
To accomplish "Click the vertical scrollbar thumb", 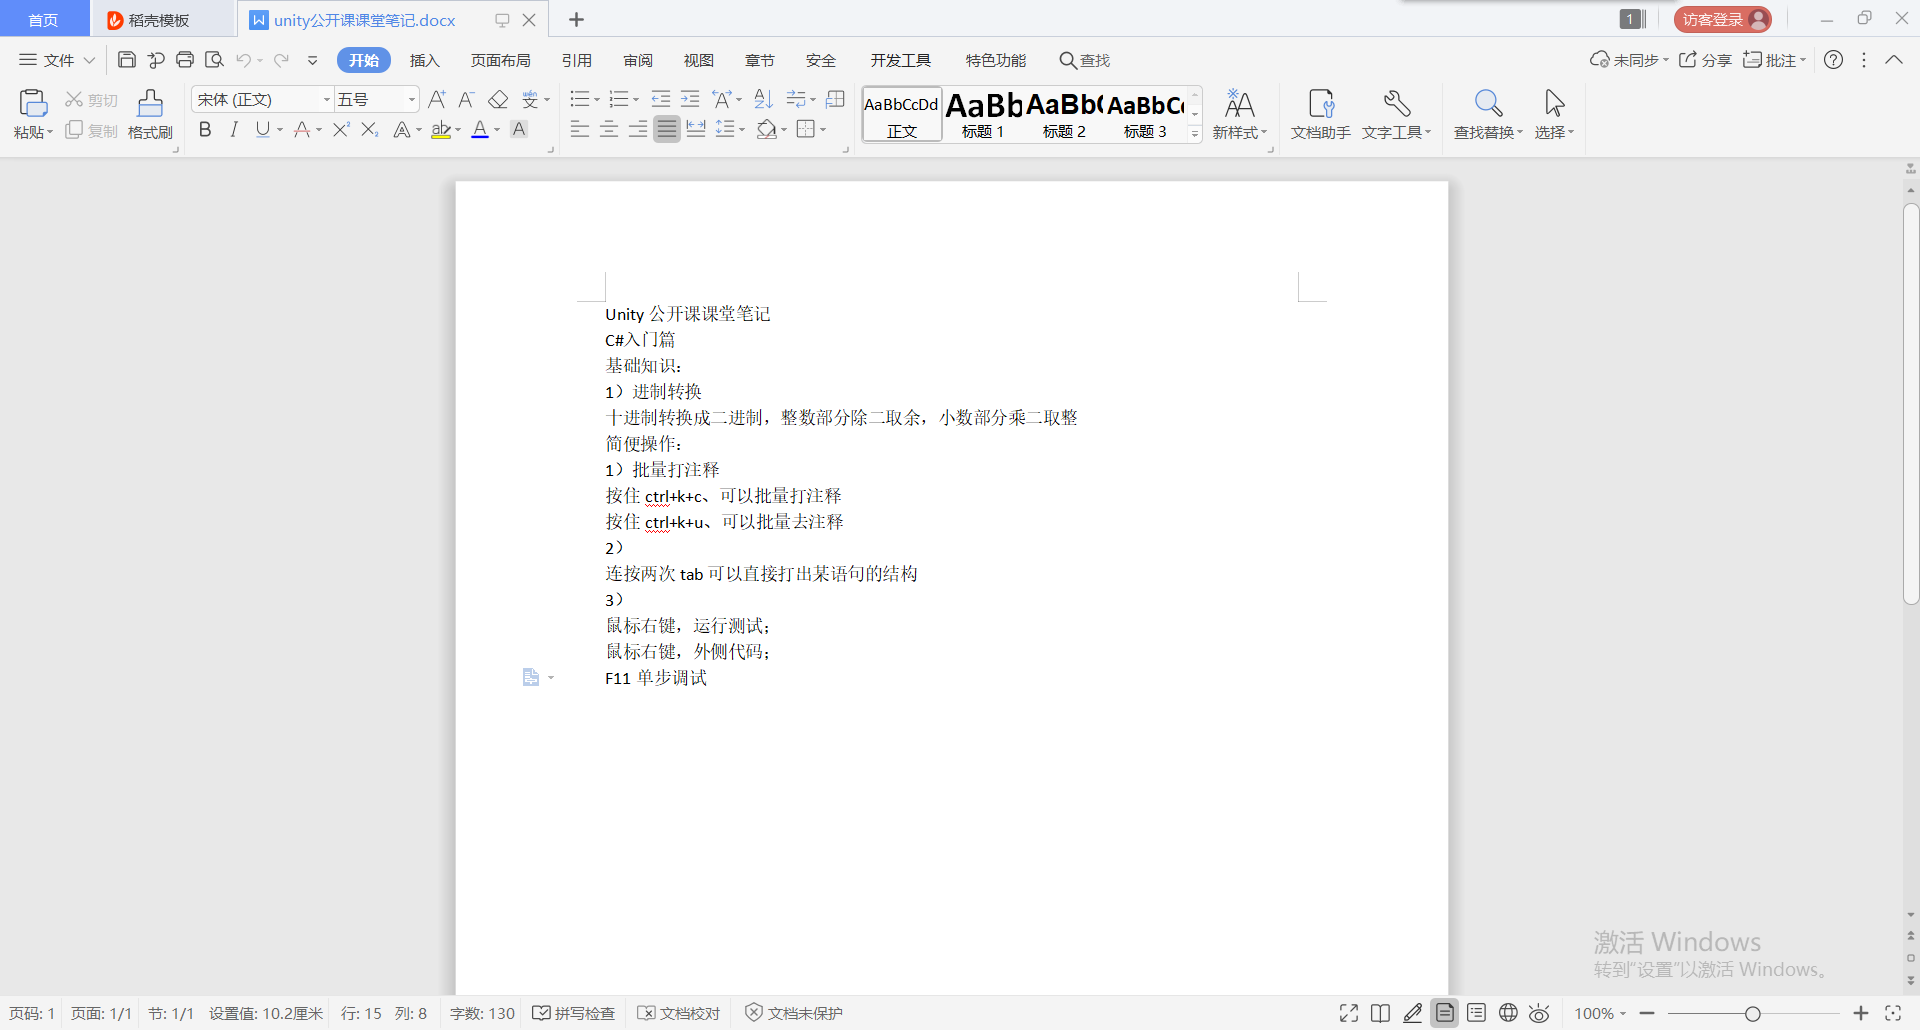I will [1911, 404].
